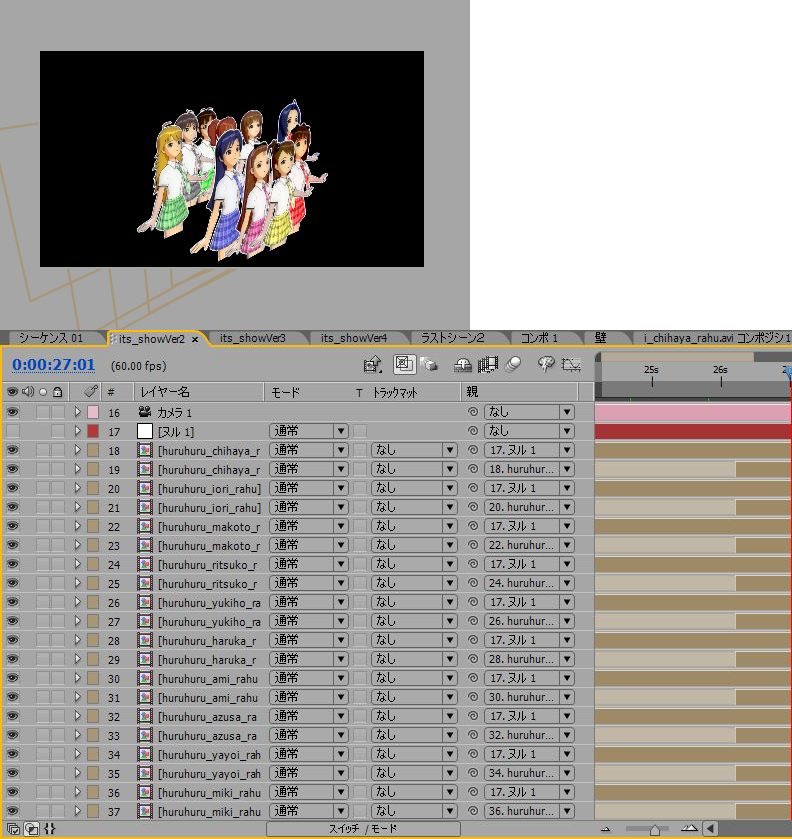The height and width of the screenshot is (839, 792).
Task: Toggle the In/Out/Duration braces icon
Action: [50, 829]
